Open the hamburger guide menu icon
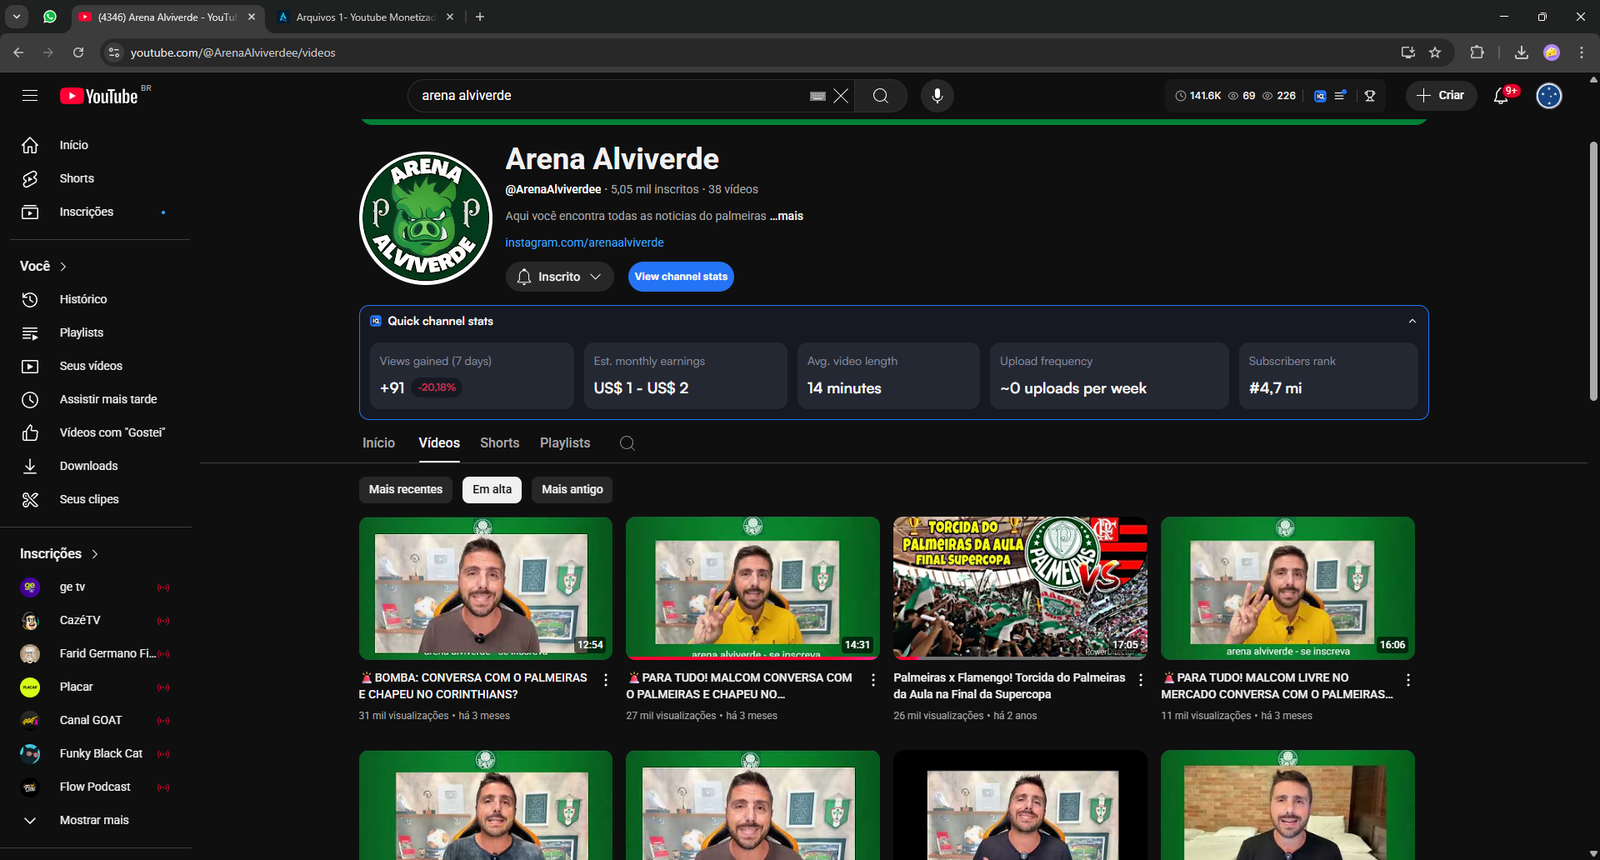The height and width of the screenshot is (860, 1600). [x=30, y=96]
